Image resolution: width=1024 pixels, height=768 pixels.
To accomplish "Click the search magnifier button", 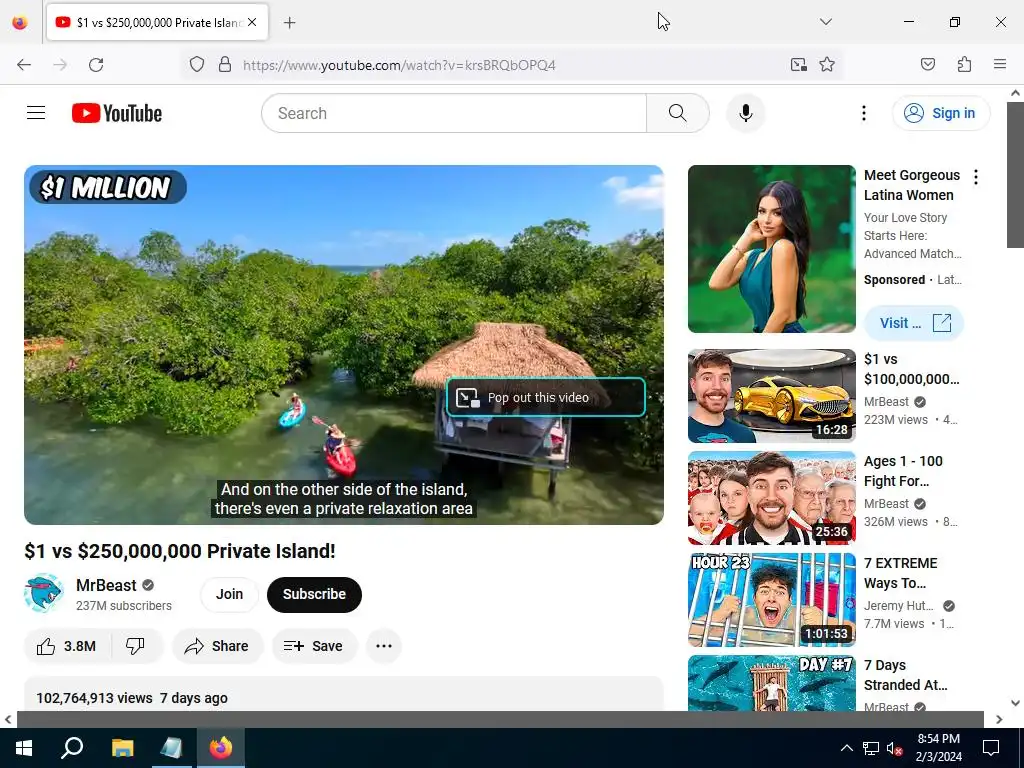I will 677,113.
